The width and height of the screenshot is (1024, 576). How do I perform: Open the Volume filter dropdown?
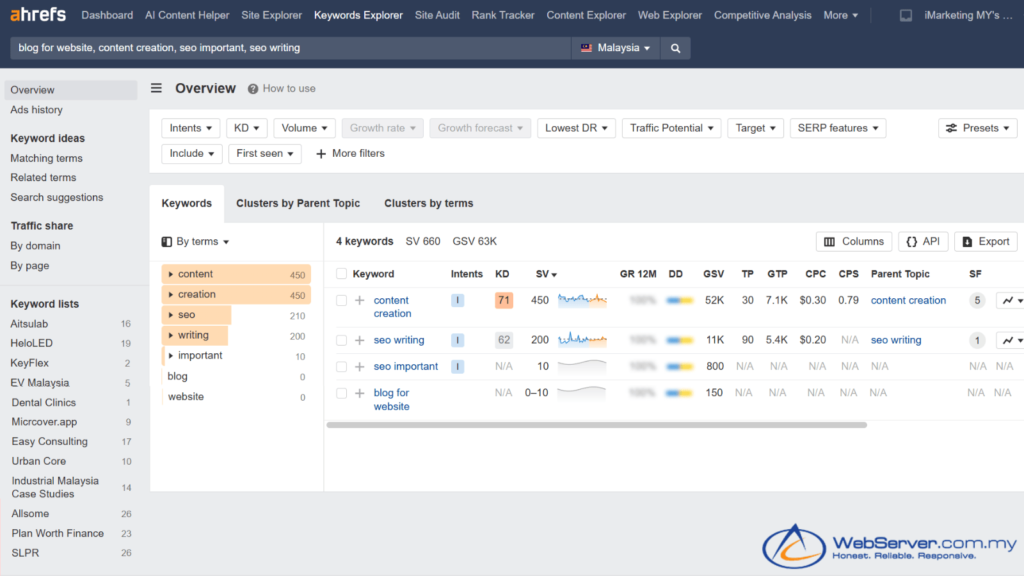pyautogui.click(x=304, y=128)
